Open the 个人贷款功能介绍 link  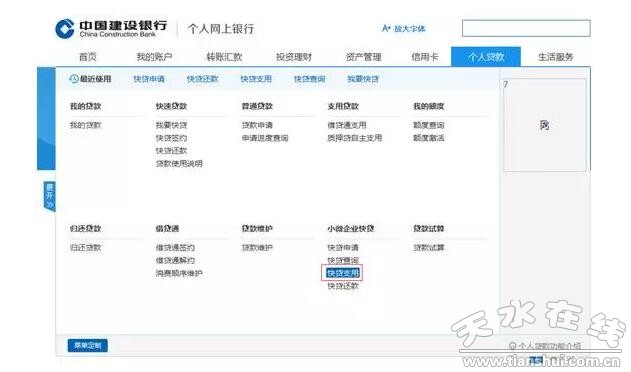[x=545, y=345]
